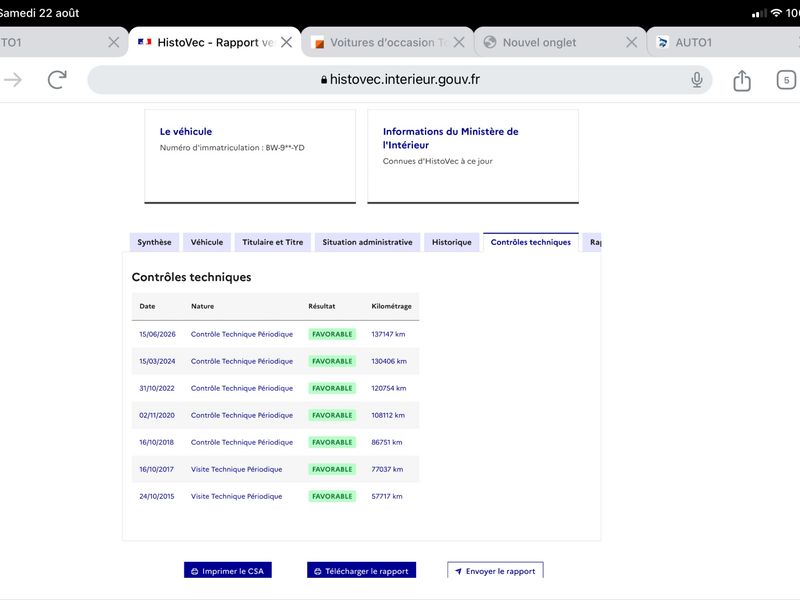Click the date 31/10/2022
Viewport: 800px width, 600px height.
[157, 388]
